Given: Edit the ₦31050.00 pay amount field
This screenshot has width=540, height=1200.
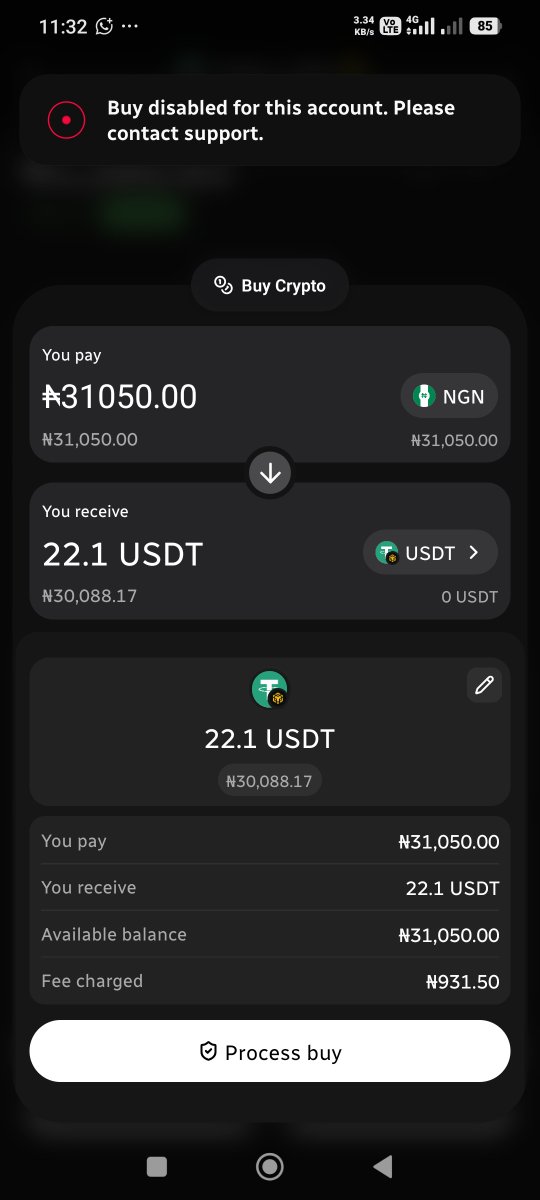Looking at the screenshot, I should click(x=120, y=397).
